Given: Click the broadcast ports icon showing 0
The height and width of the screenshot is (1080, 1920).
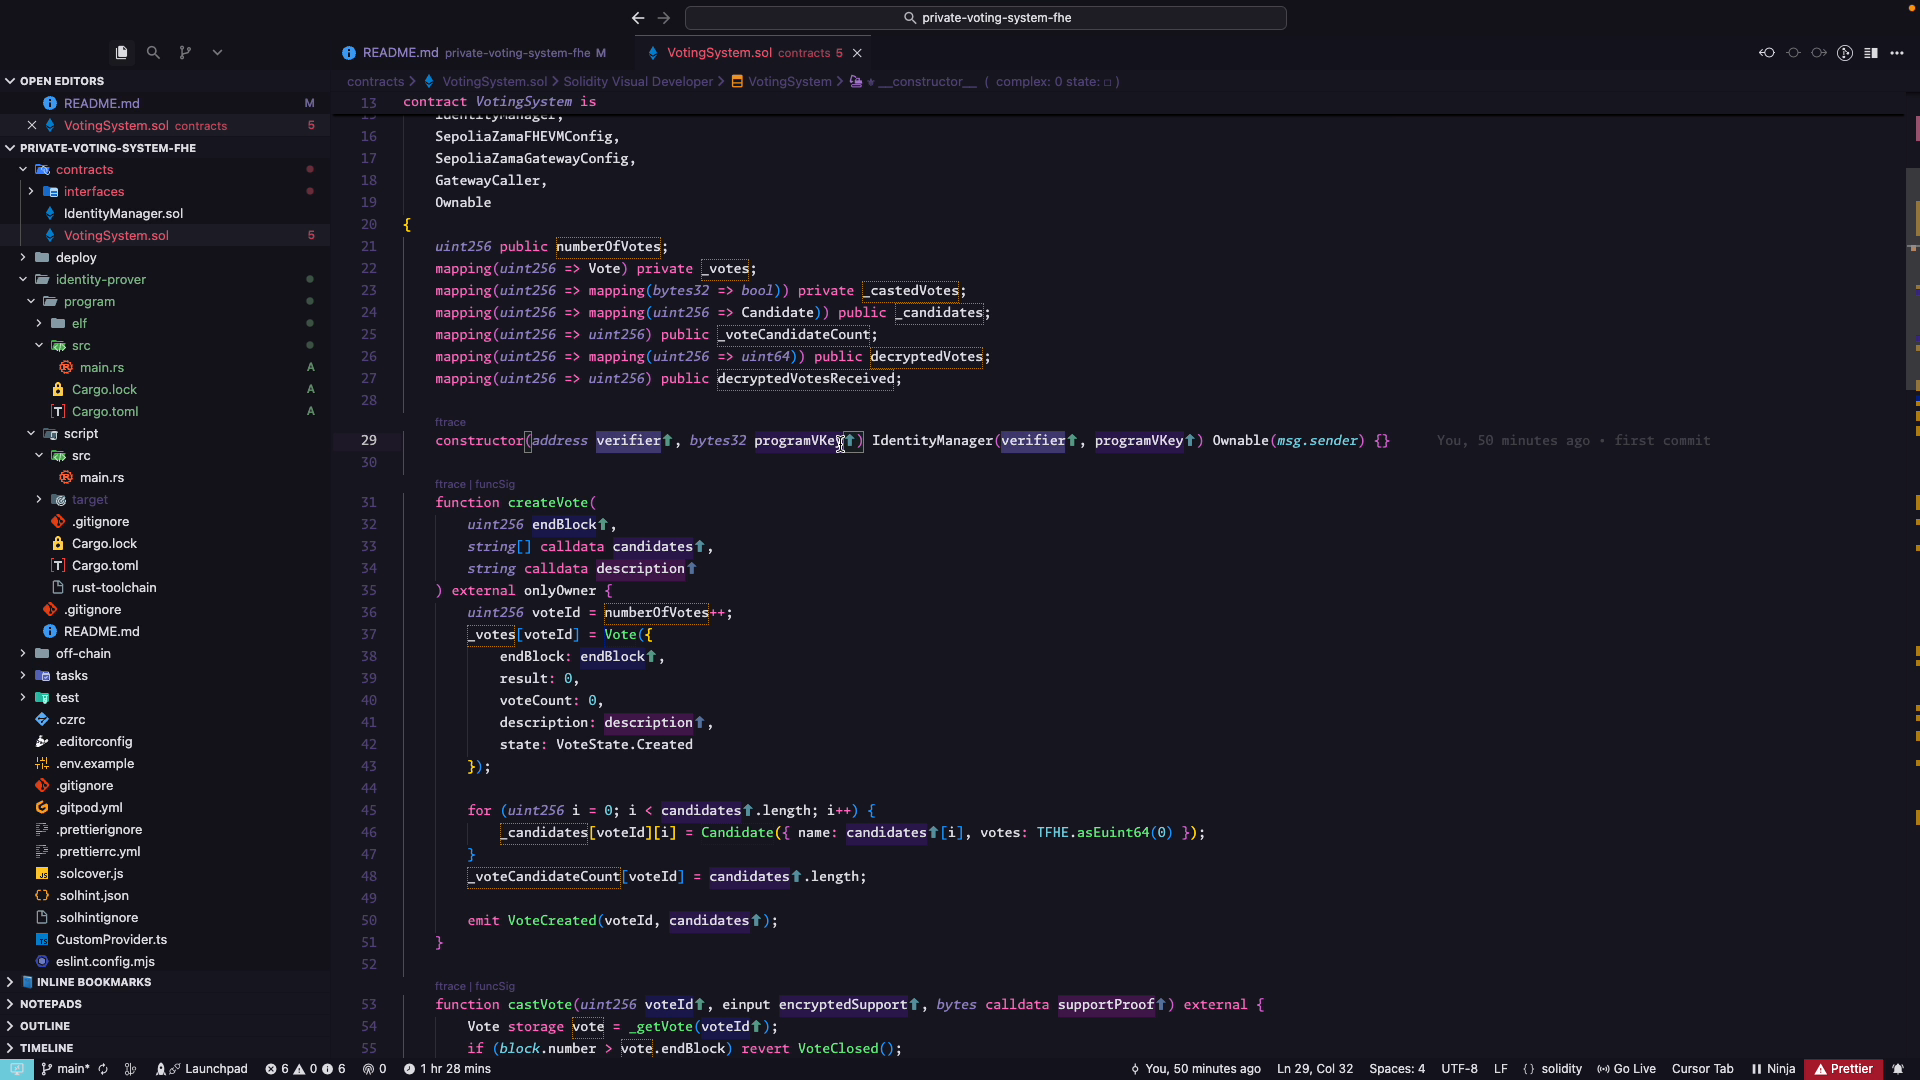Looking at the screenshot, I should [x=374, y=1069].
